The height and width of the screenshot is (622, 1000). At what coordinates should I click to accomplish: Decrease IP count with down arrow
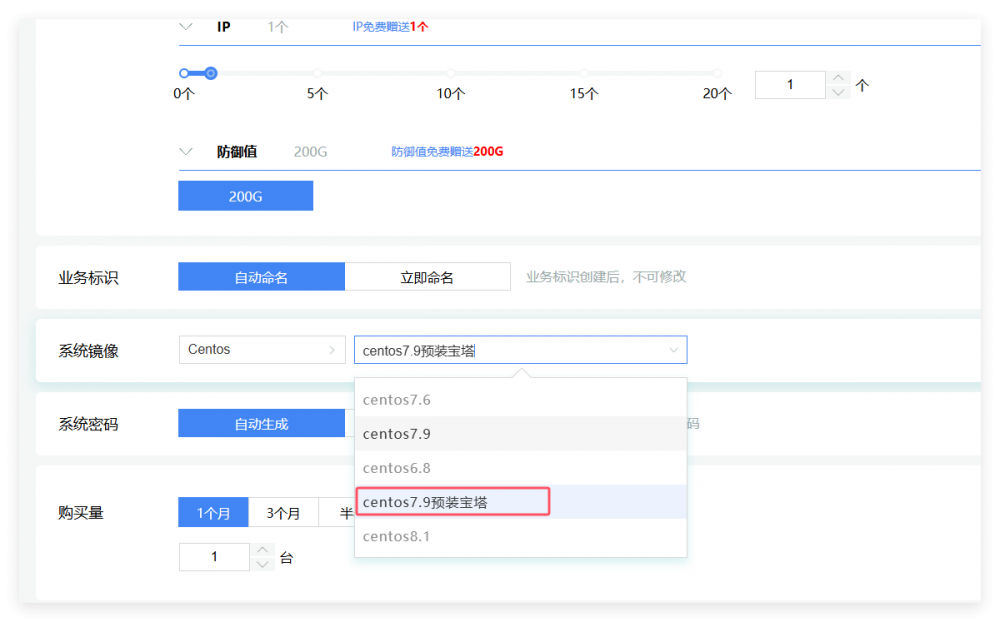coord(839,92)
